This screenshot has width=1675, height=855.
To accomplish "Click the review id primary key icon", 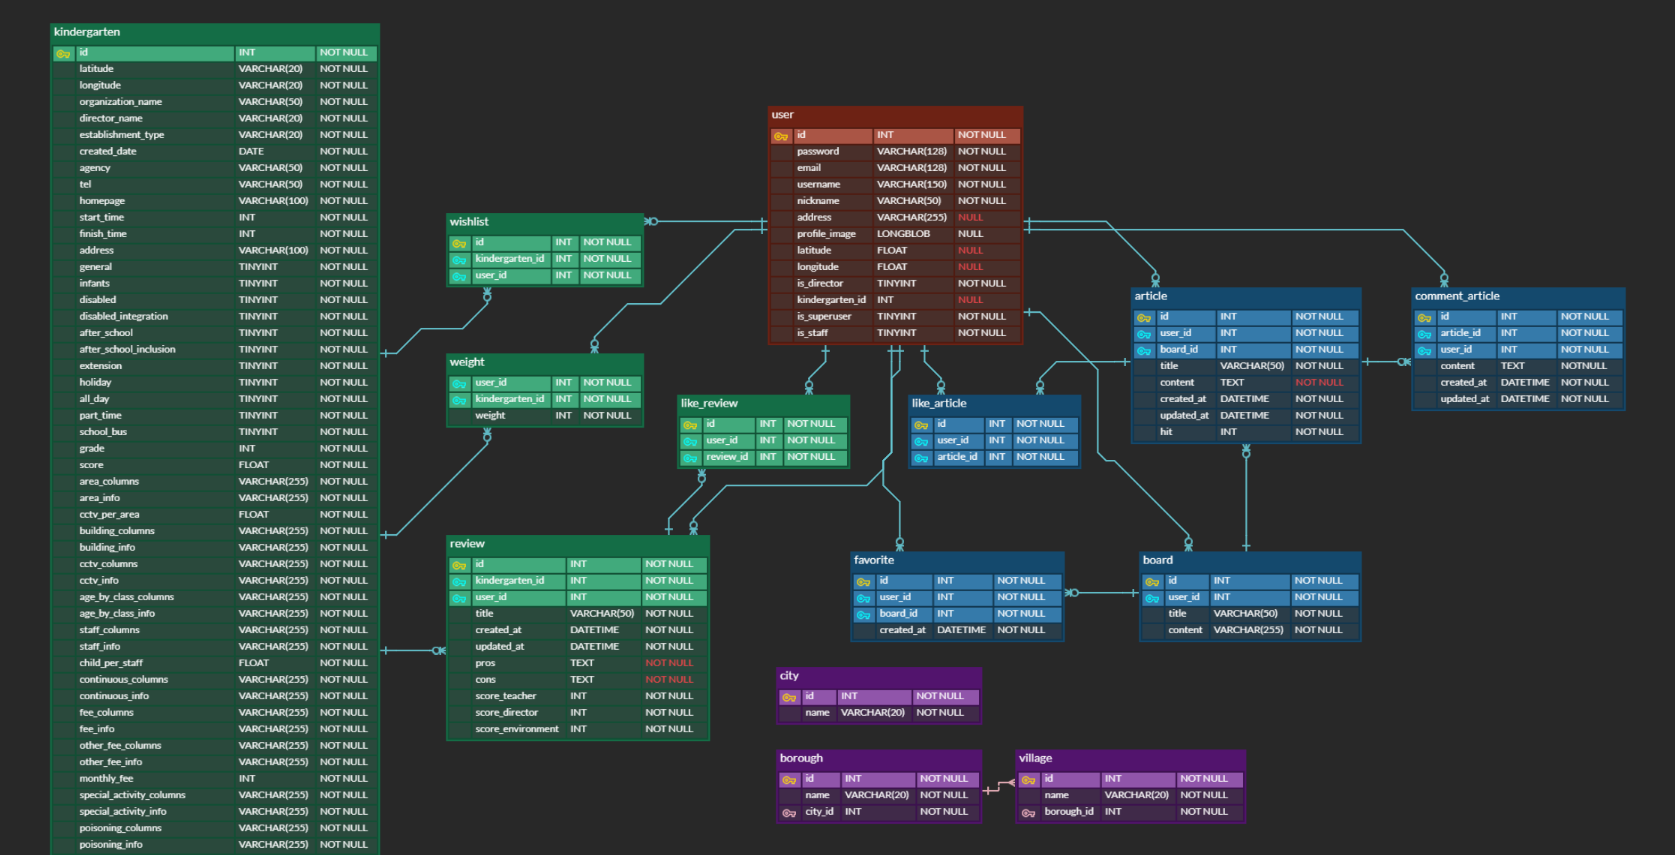I will pos(459,565).
